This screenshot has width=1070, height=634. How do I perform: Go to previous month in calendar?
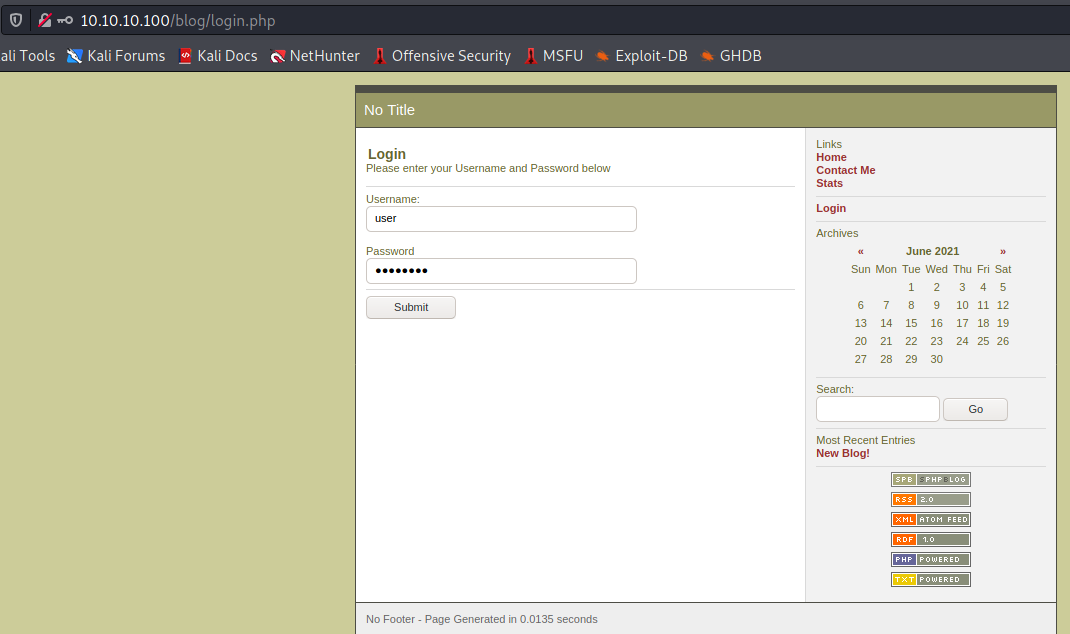[860, 251]
